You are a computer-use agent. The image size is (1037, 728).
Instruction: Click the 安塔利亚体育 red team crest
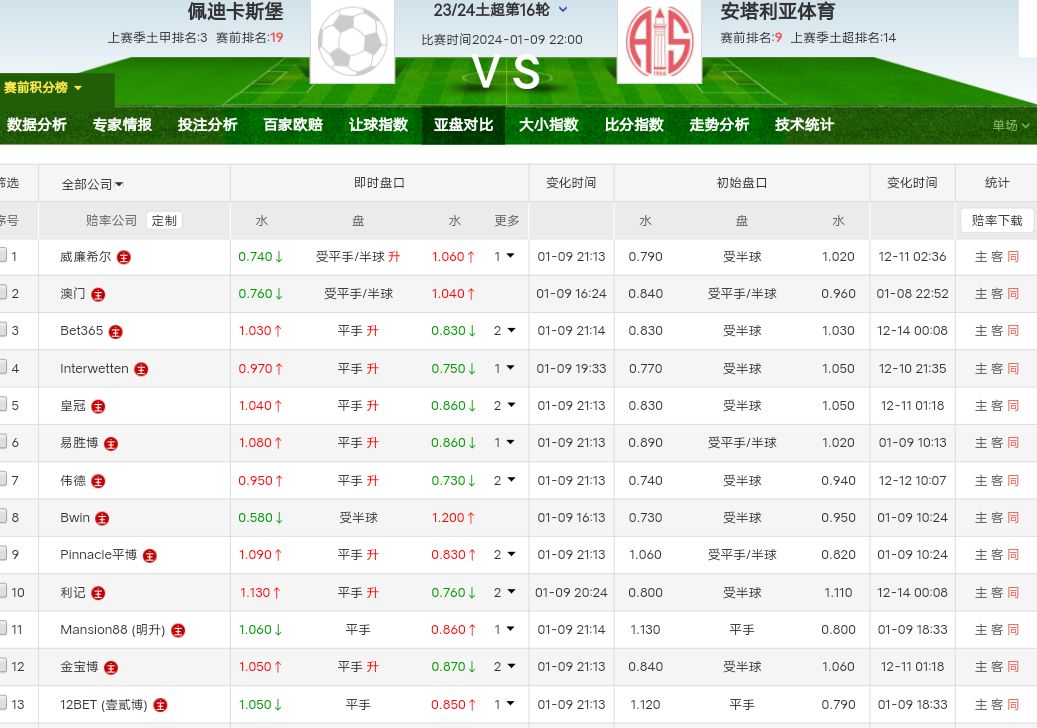pos(659,41)
